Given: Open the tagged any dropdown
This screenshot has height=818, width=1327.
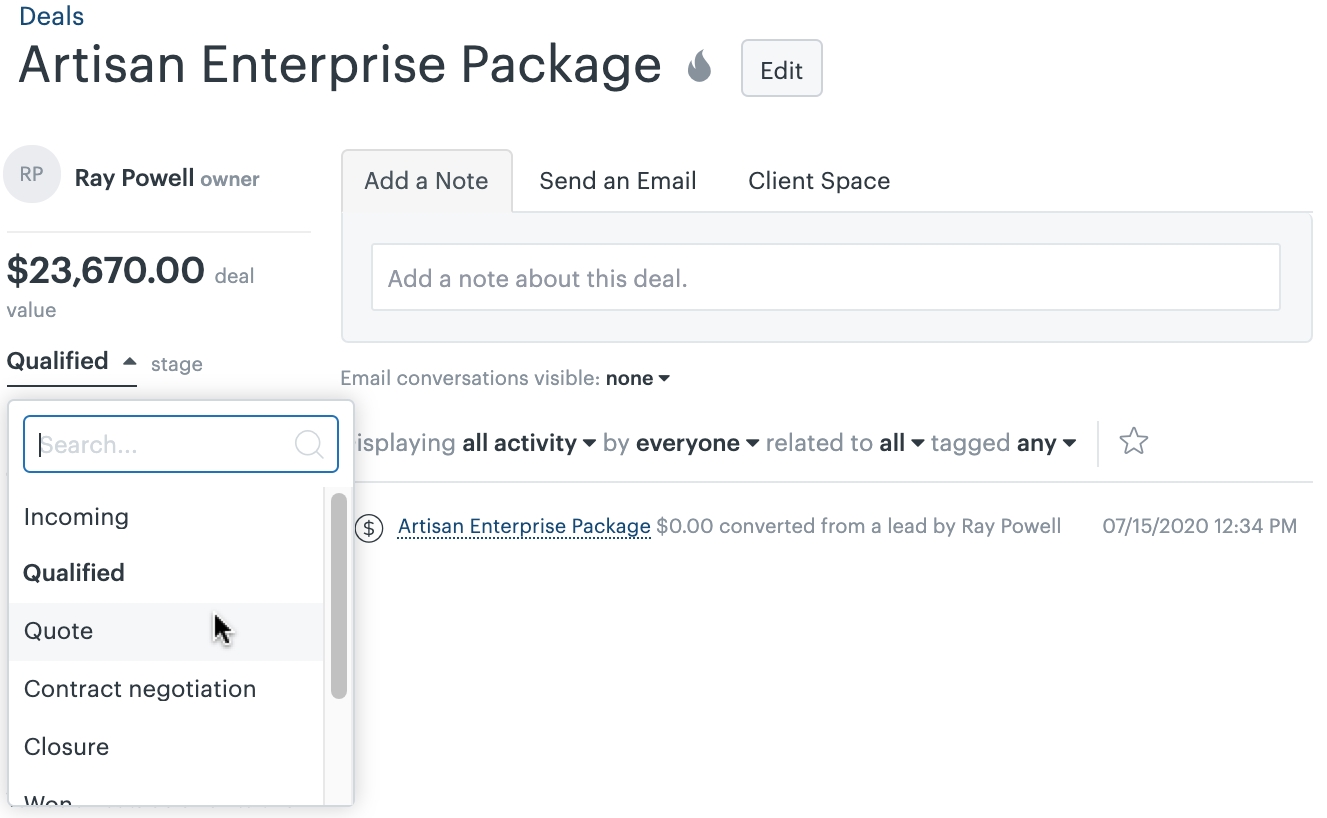Looking at the screenshot, I should pyautogui.click(x=1046, y=443).
